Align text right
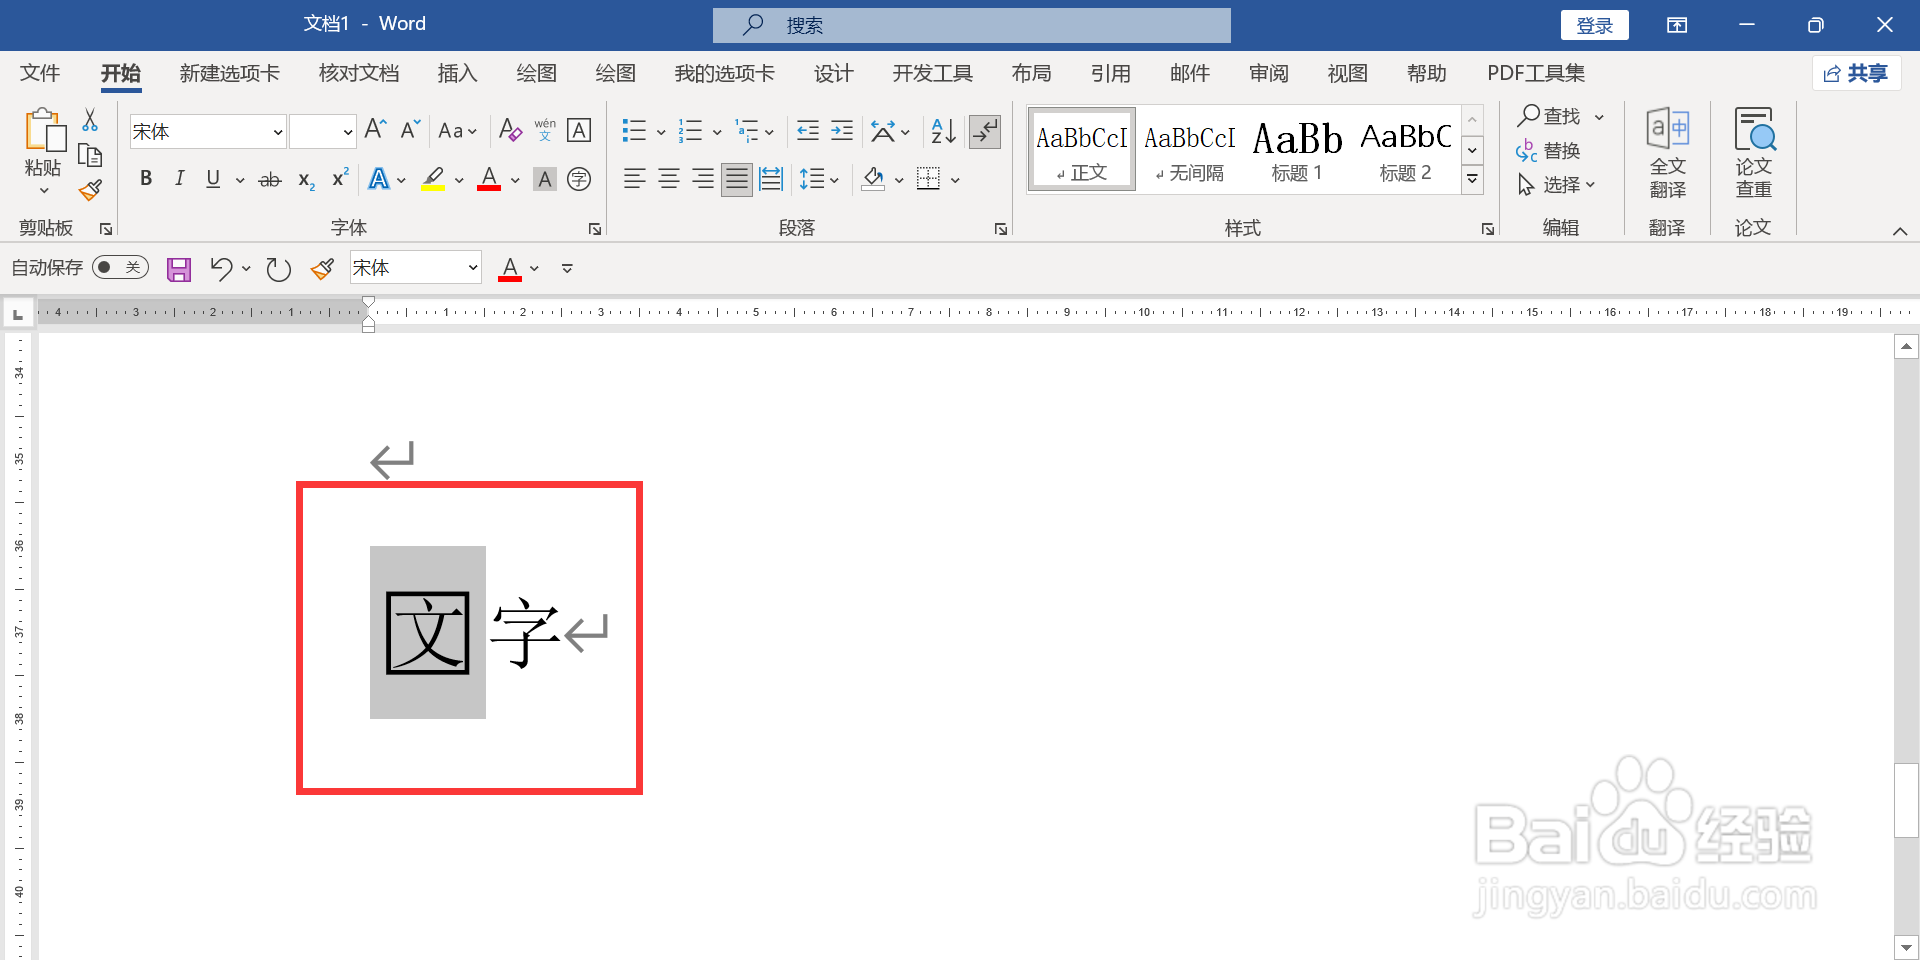Screen dimensions: 1920x960 (x=703, y=179)
